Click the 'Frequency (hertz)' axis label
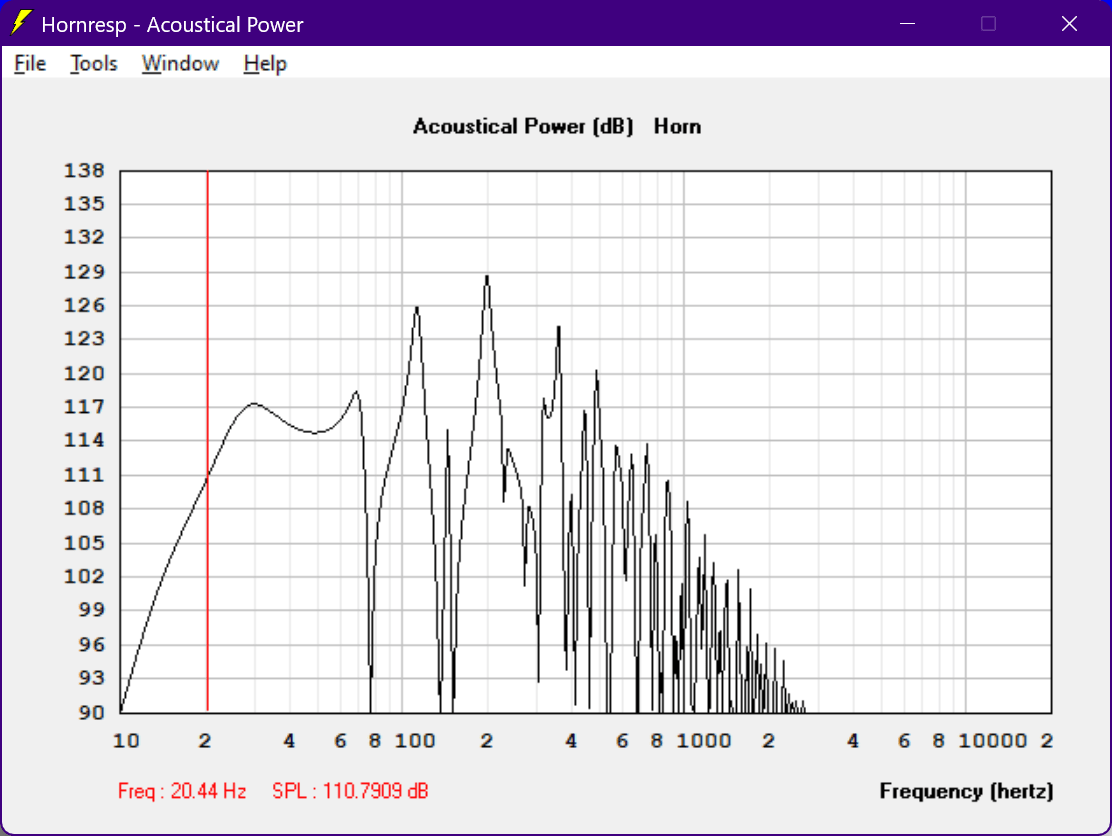This screenshot has height=836, width=1112. coord(966,791)
